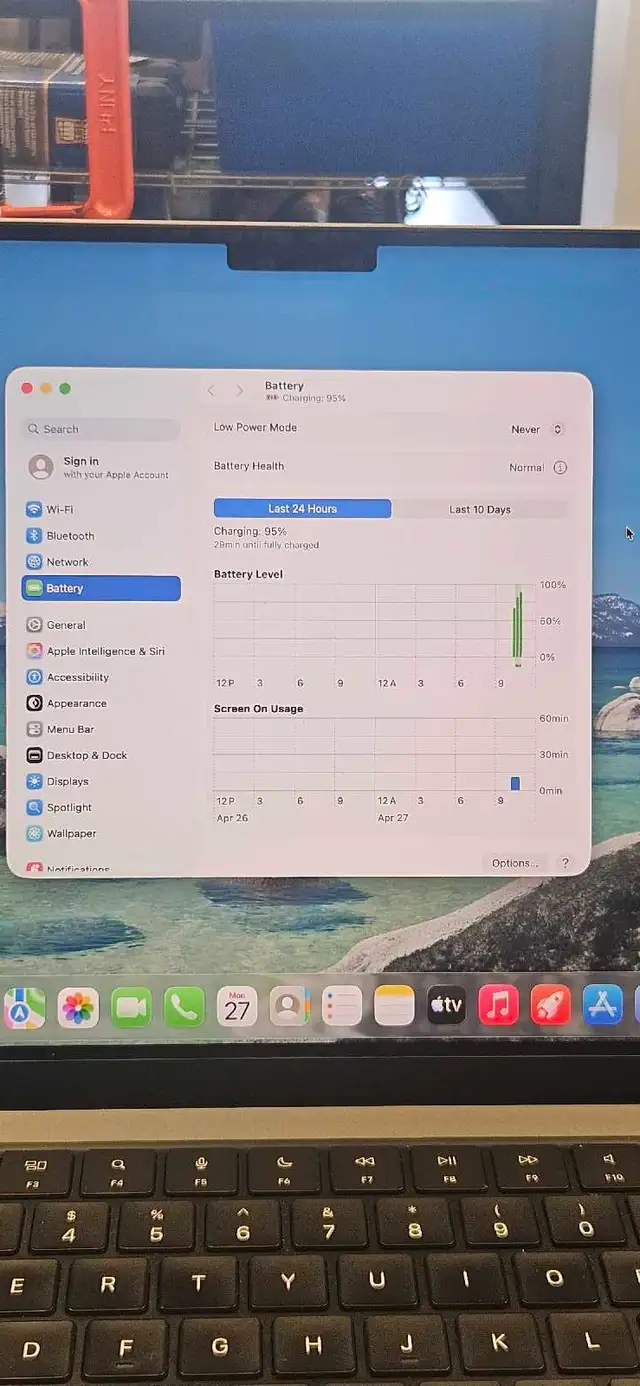640x1386 pixels.
Task: Open Reminders from the Dock
Action: coord(342,1006)
